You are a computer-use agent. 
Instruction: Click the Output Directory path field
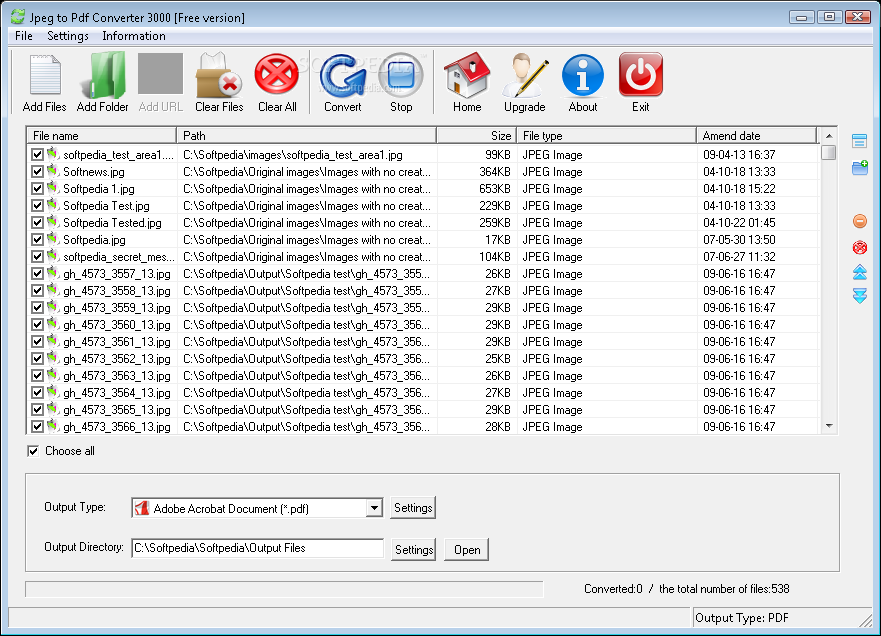click(x=257, y=548)
